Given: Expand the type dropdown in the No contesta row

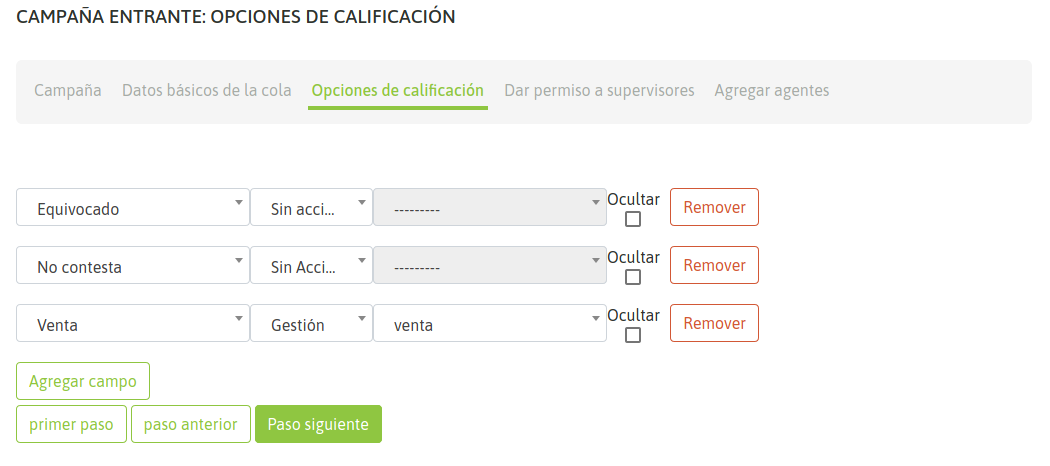Looking at the screenshot, I should coord(311,266).
